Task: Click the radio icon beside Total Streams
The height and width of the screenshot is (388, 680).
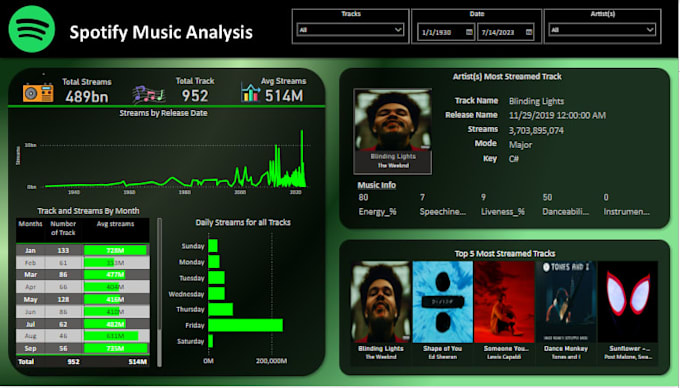Action: pyautogui.click(x=38, y=92)
